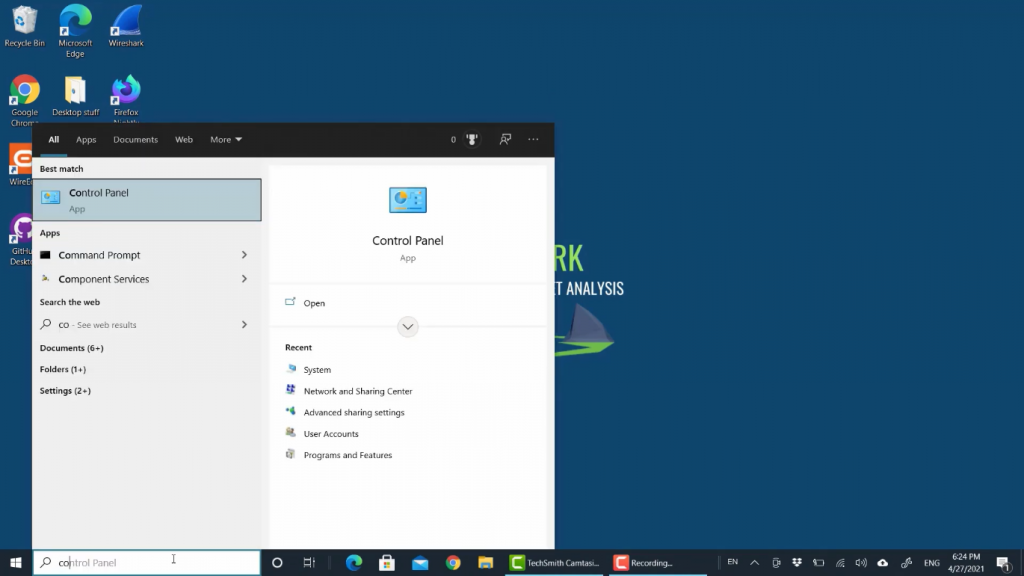Click the Mail icon in taskbar

click(420, 562)
